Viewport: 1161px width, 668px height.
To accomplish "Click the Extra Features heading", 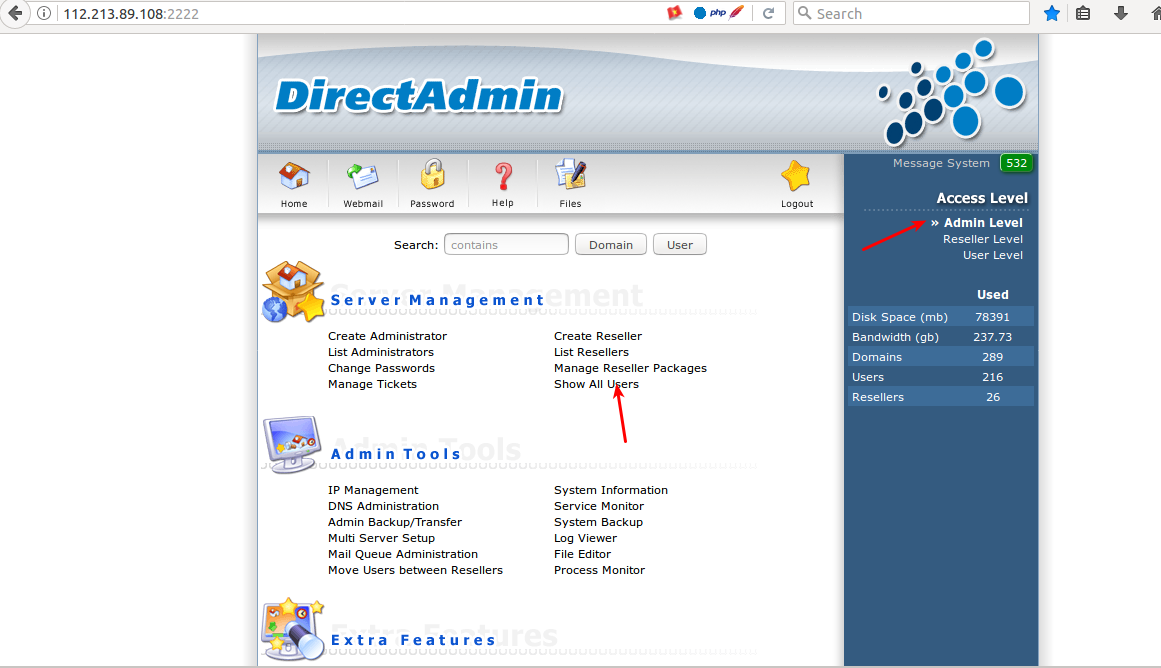I will [412, 640].
